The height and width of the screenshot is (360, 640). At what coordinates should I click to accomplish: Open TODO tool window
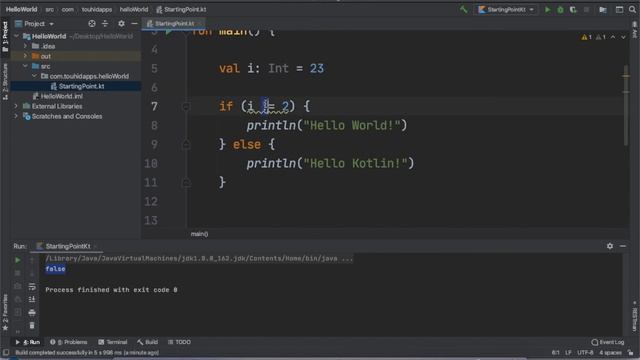[x=179, y=342]
